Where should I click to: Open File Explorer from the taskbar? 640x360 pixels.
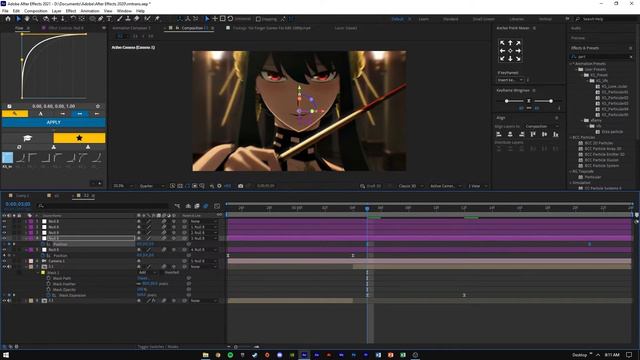206,355
